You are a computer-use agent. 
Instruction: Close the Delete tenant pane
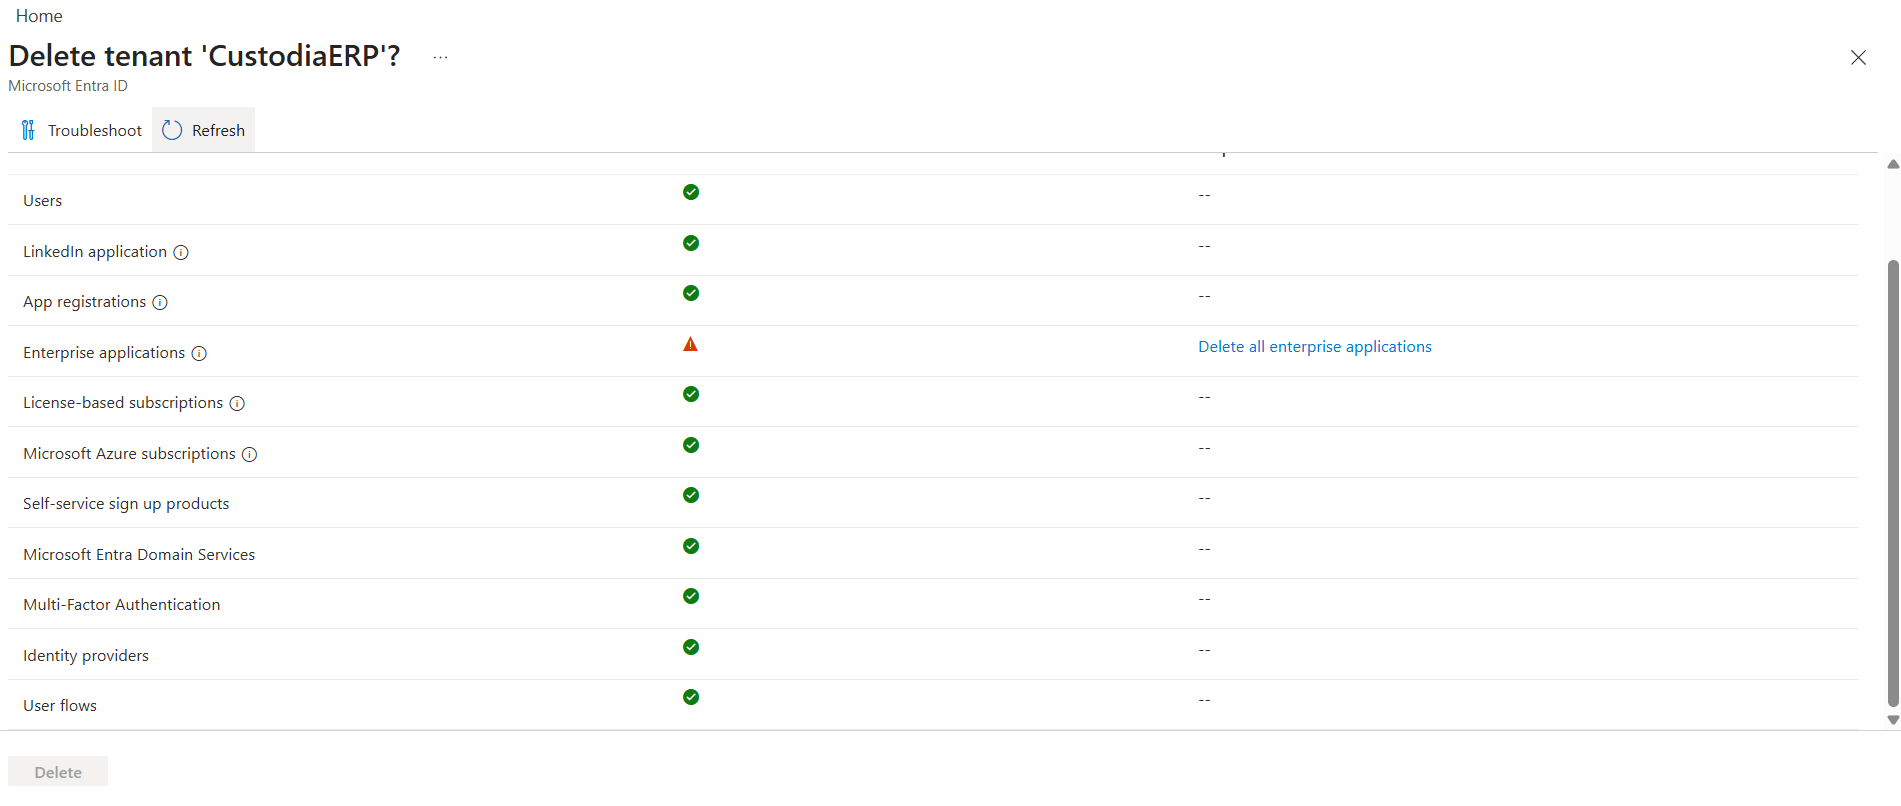pyautogui.click(x=1858, y=58)
